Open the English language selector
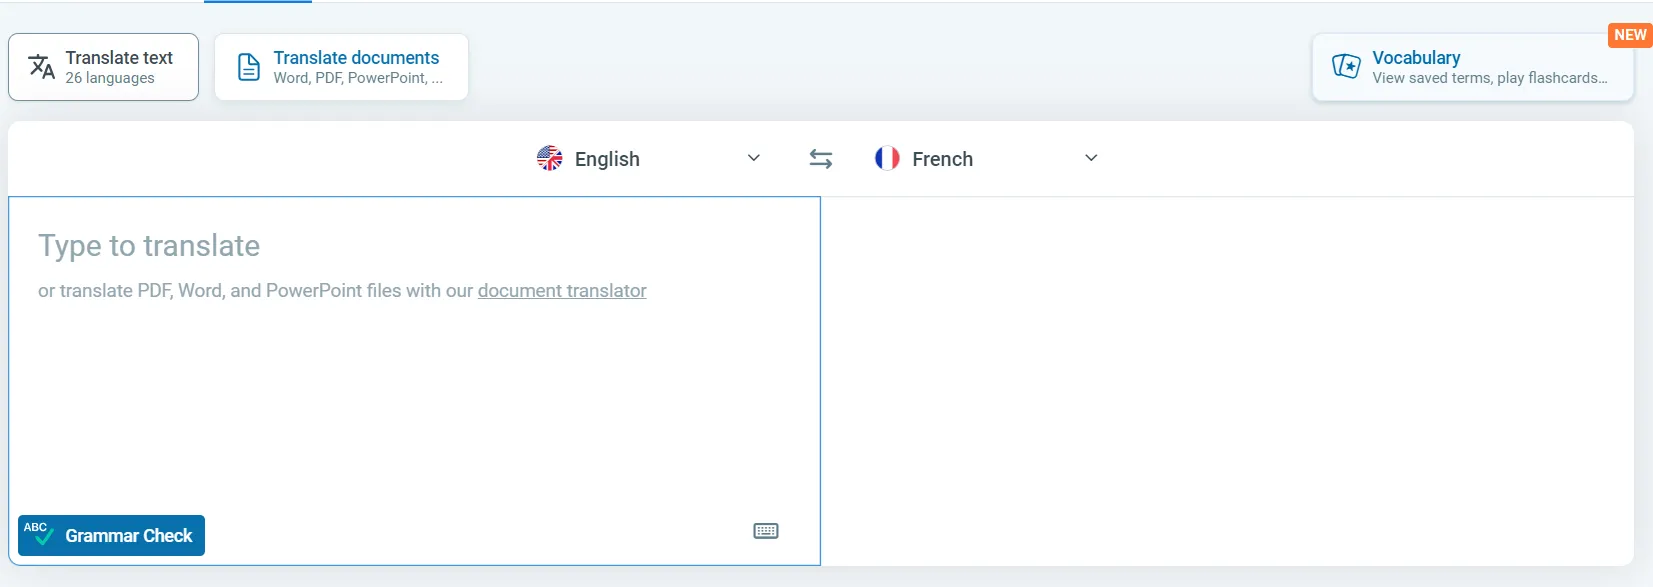1653x587 pixels. 649,158
